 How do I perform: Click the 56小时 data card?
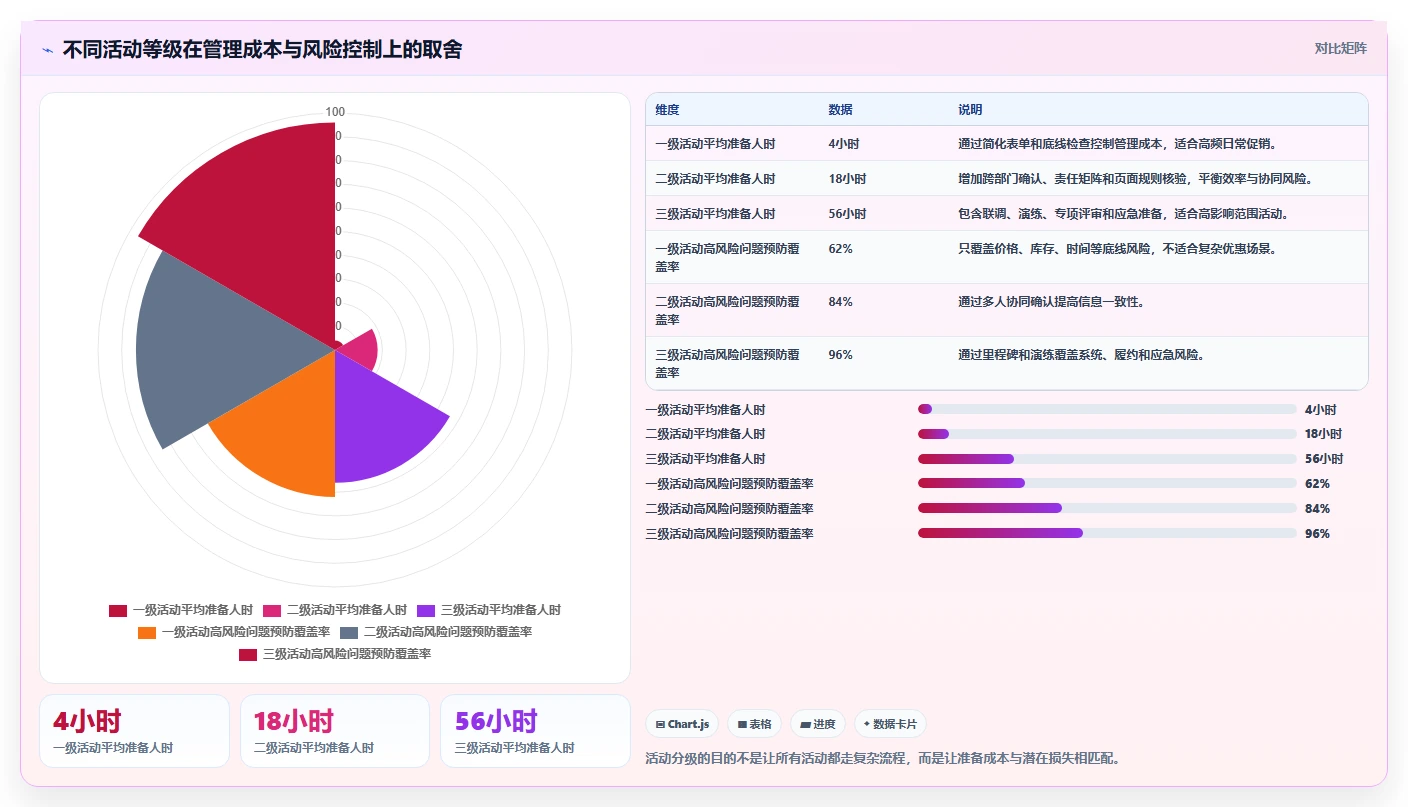pos(535,731)
